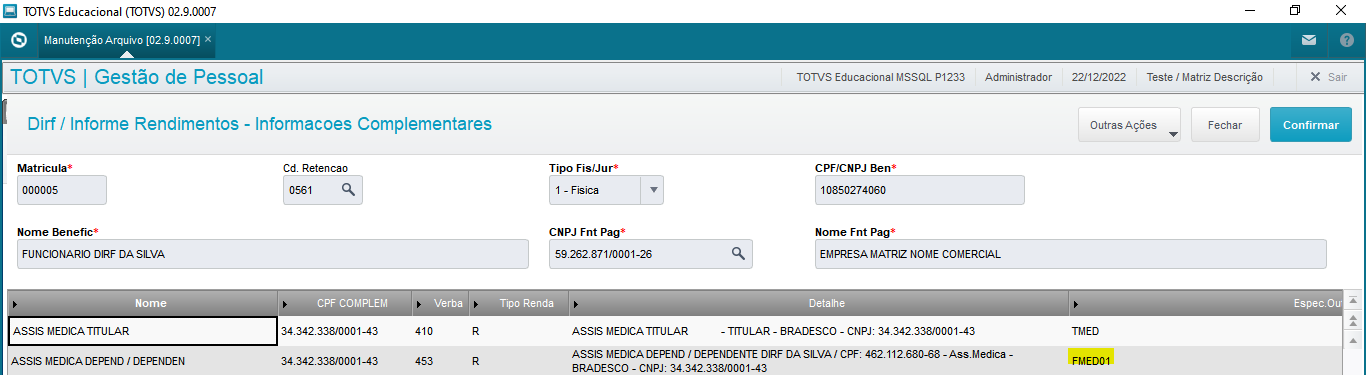The width and height of the screenshot is (1366, 375).
Task: Click the Confirmar button
Action: [1310, 125]
